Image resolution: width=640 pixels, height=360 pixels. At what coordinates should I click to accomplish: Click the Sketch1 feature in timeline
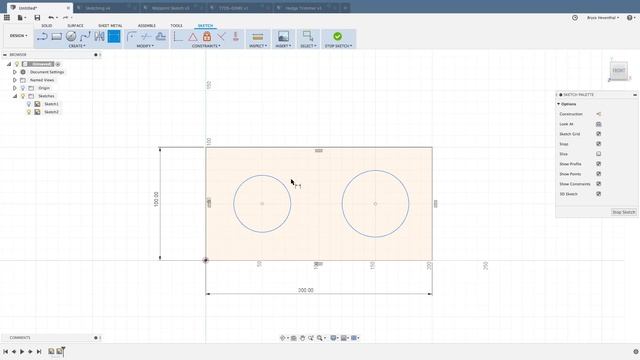51,351
